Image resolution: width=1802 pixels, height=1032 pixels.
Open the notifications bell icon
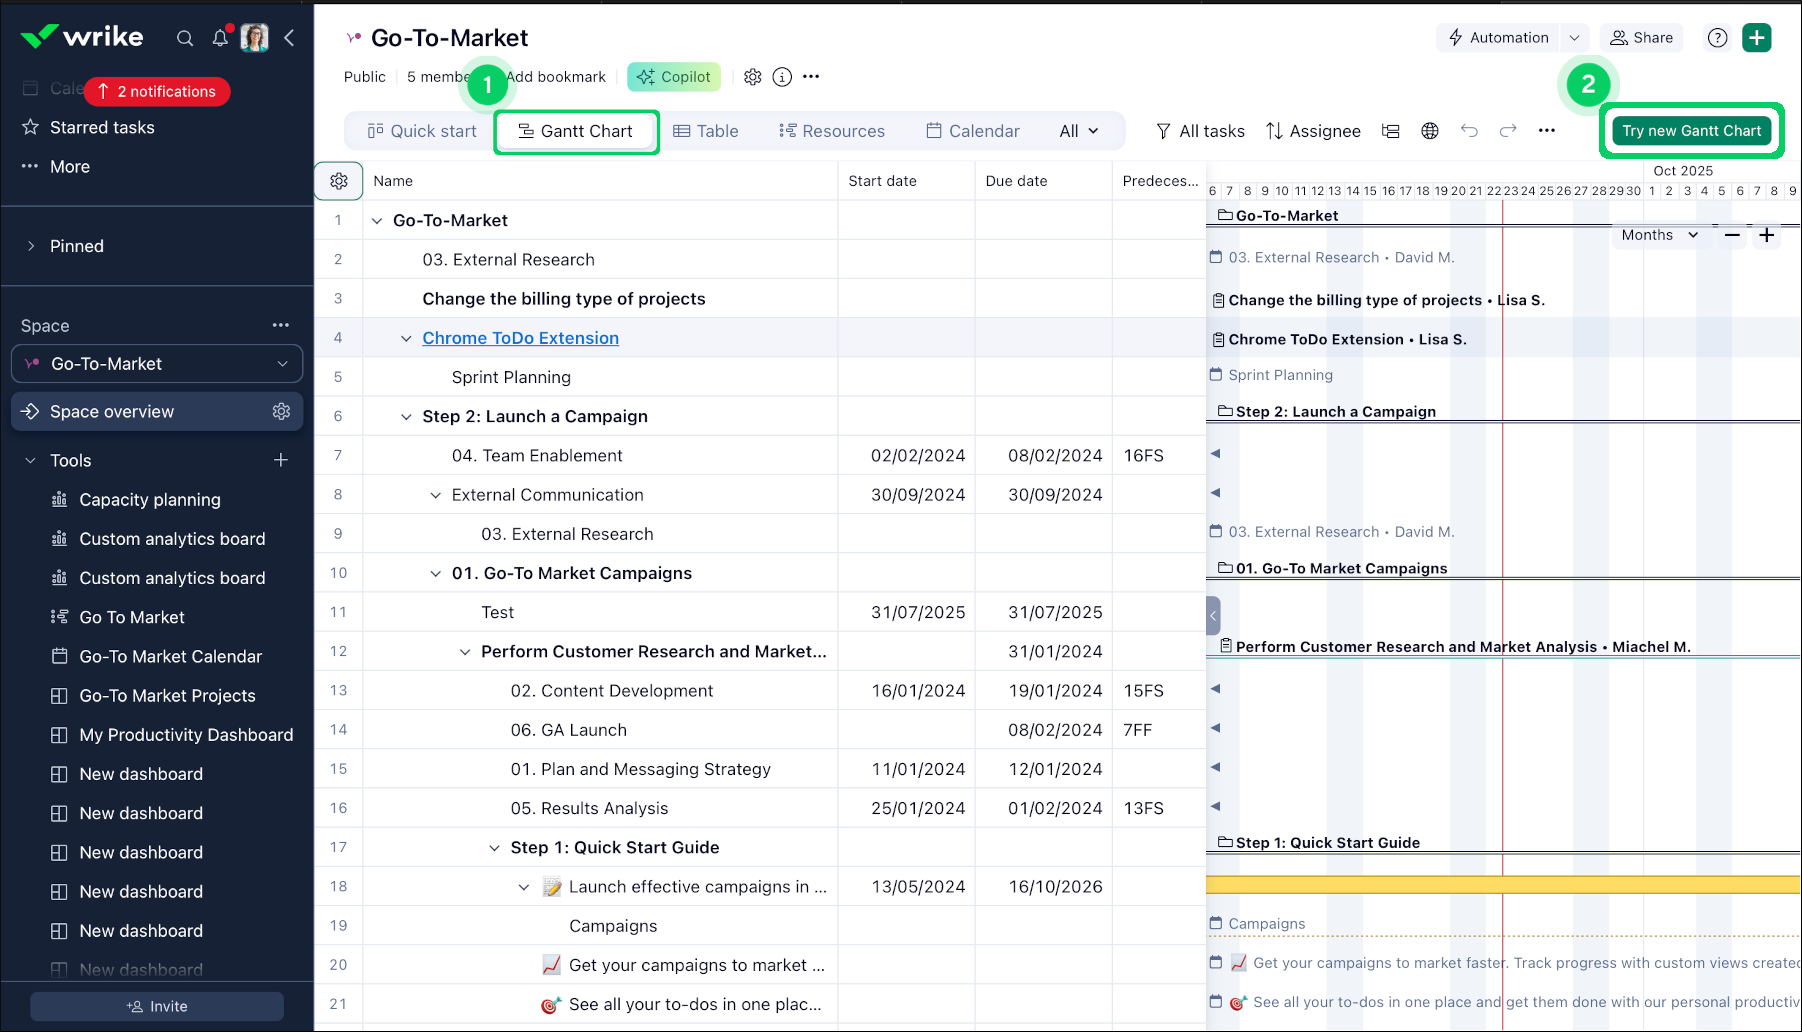coord(220,38)
